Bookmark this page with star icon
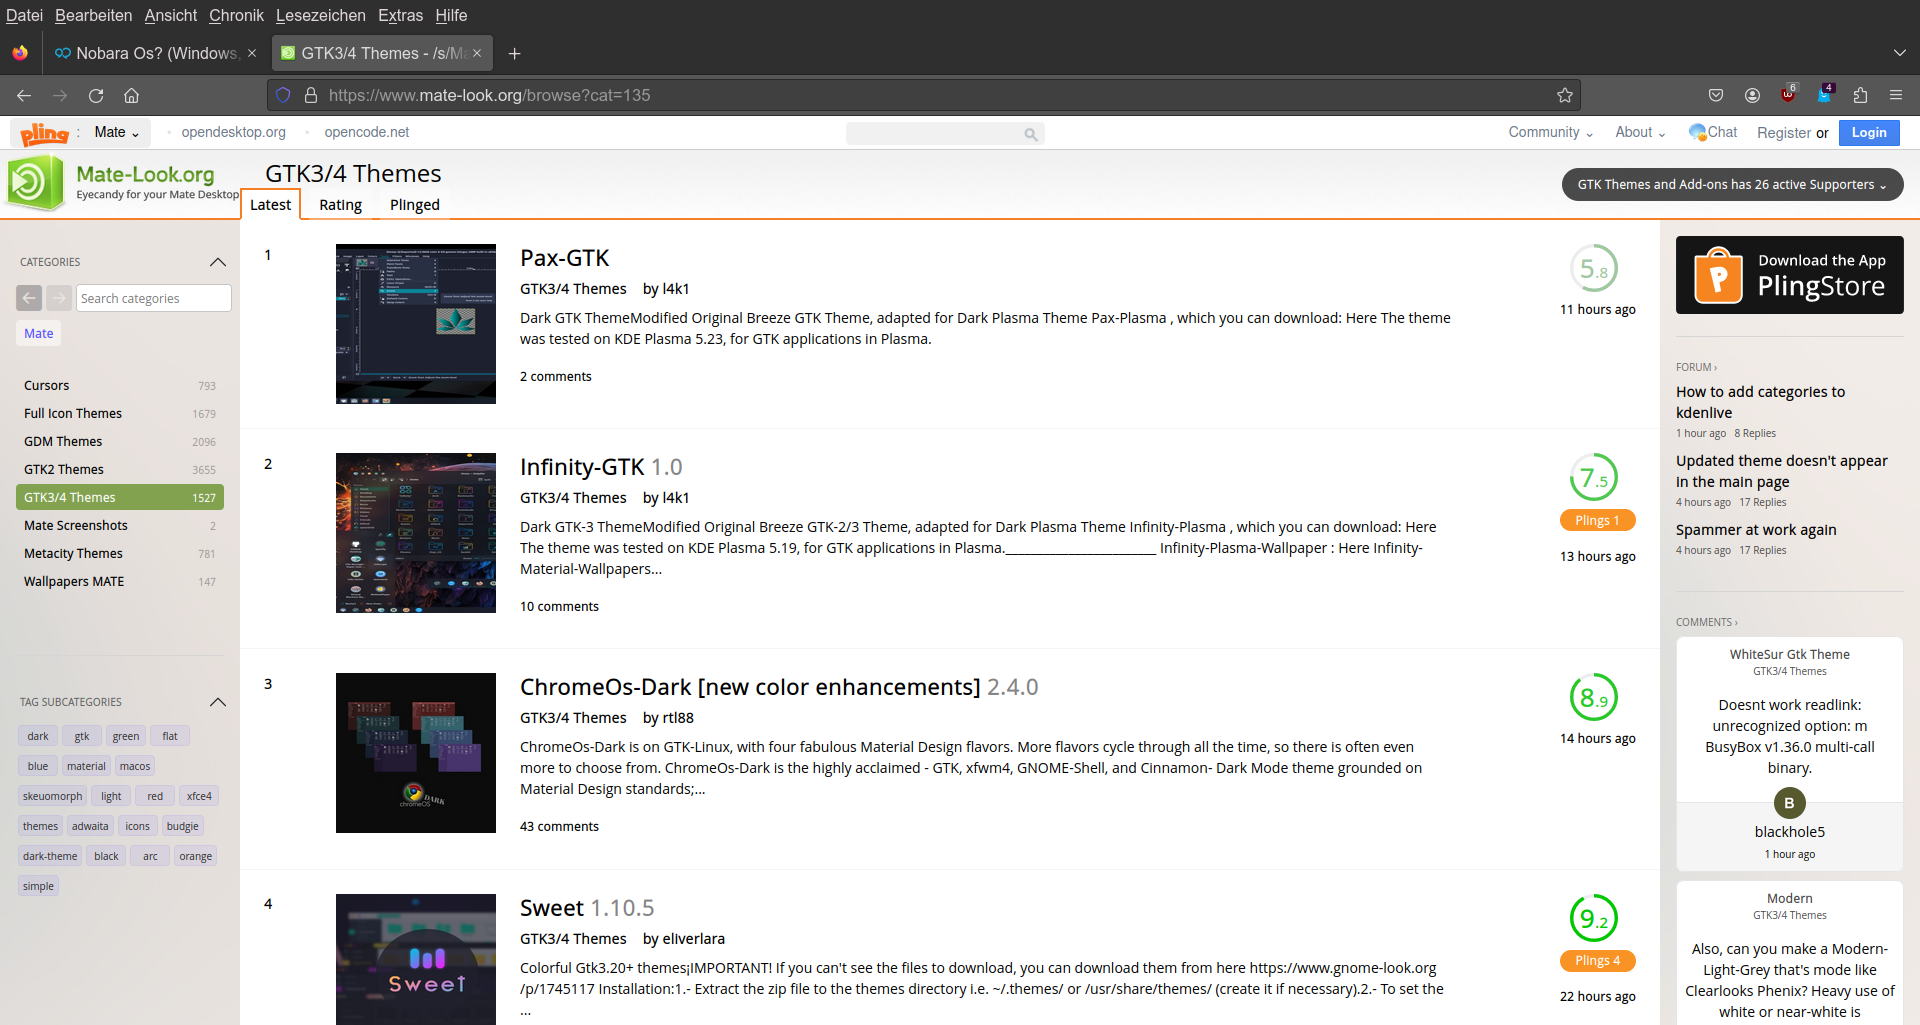Viewport: 1920px width, 1025px height. point(1565,96)
